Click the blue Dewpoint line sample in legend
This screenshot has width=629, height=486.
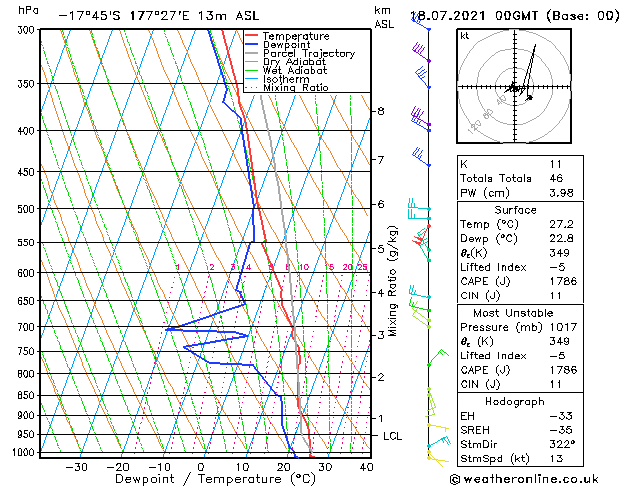coord(251,44)
